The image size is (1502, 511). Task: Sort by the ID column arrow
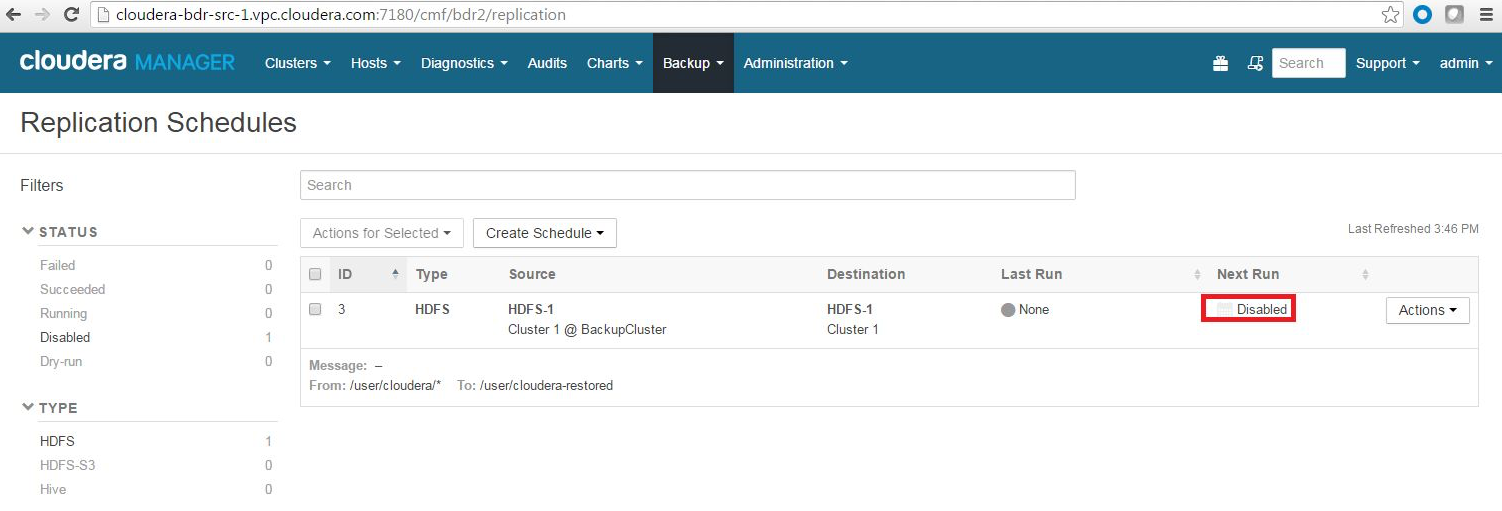point(395,274)
